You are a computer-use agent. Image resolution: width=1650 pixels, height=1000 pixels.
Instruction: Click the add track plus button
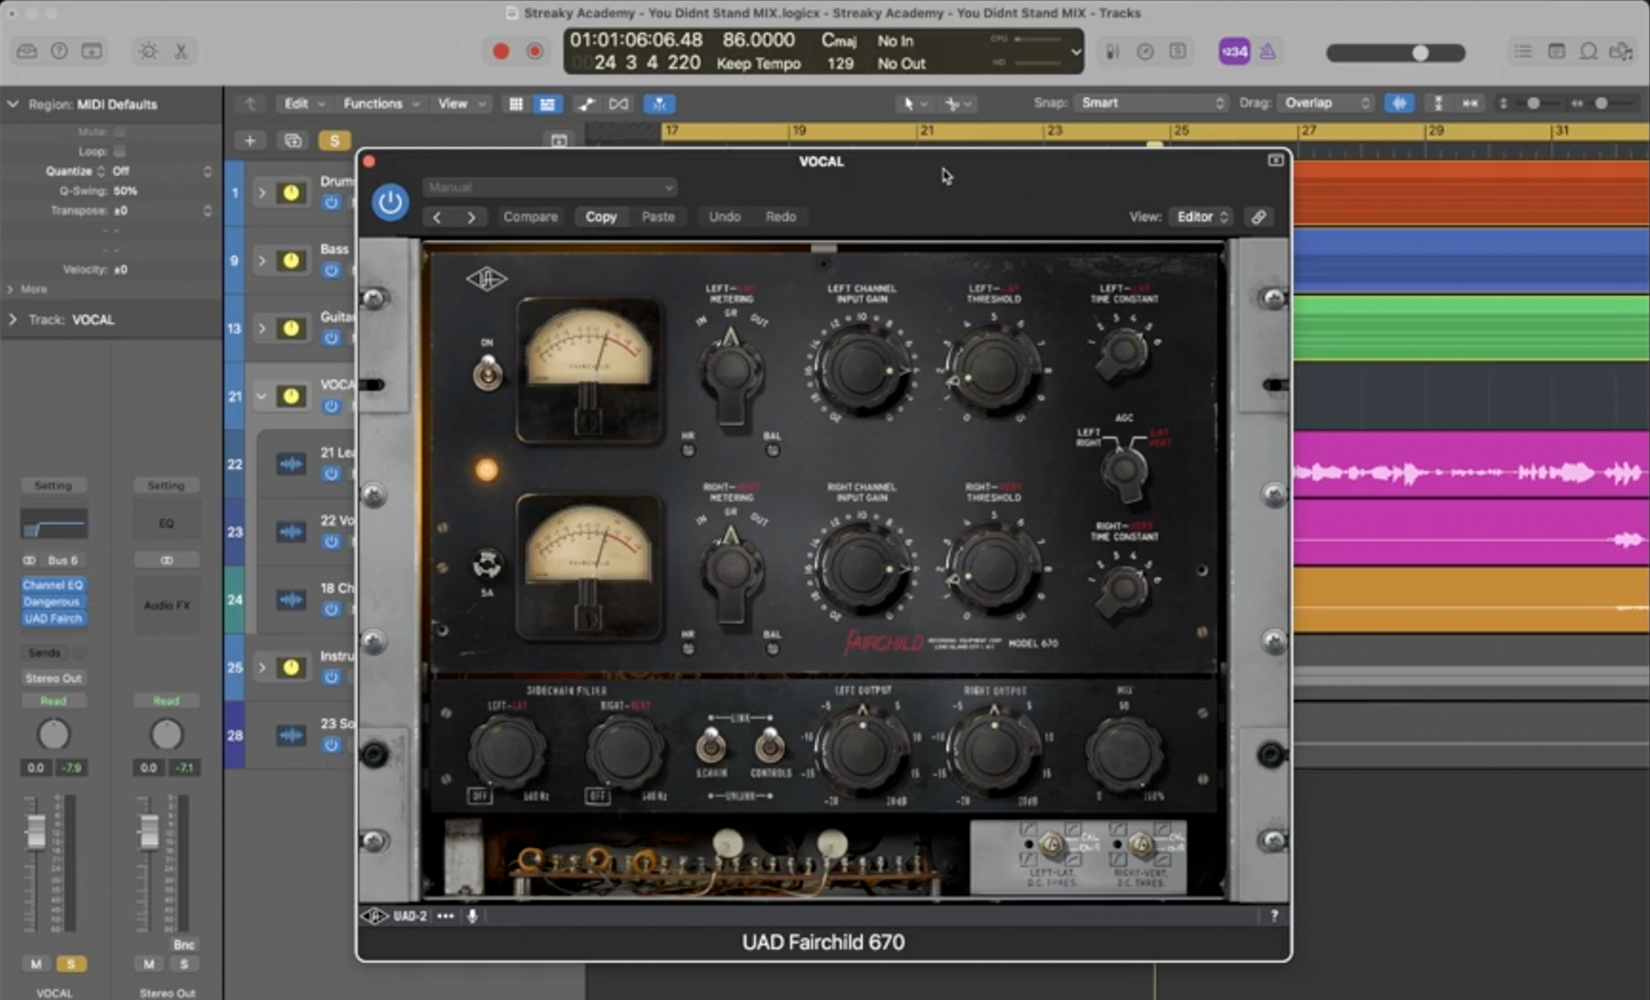pyautogui.click(x=250, y=141)
